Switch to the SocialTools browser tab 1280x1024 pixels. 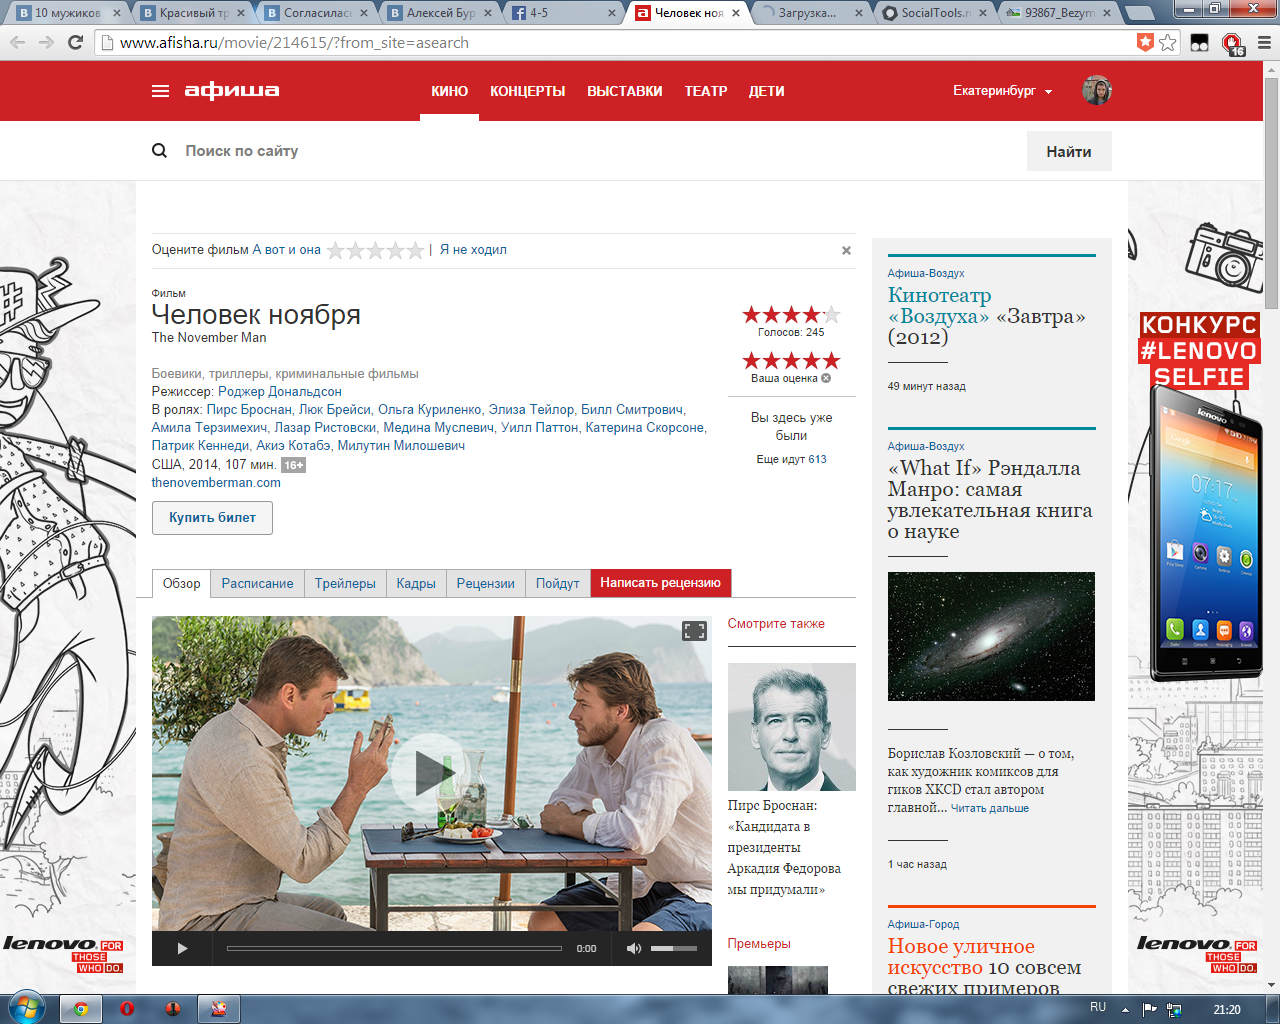(934, 13)
